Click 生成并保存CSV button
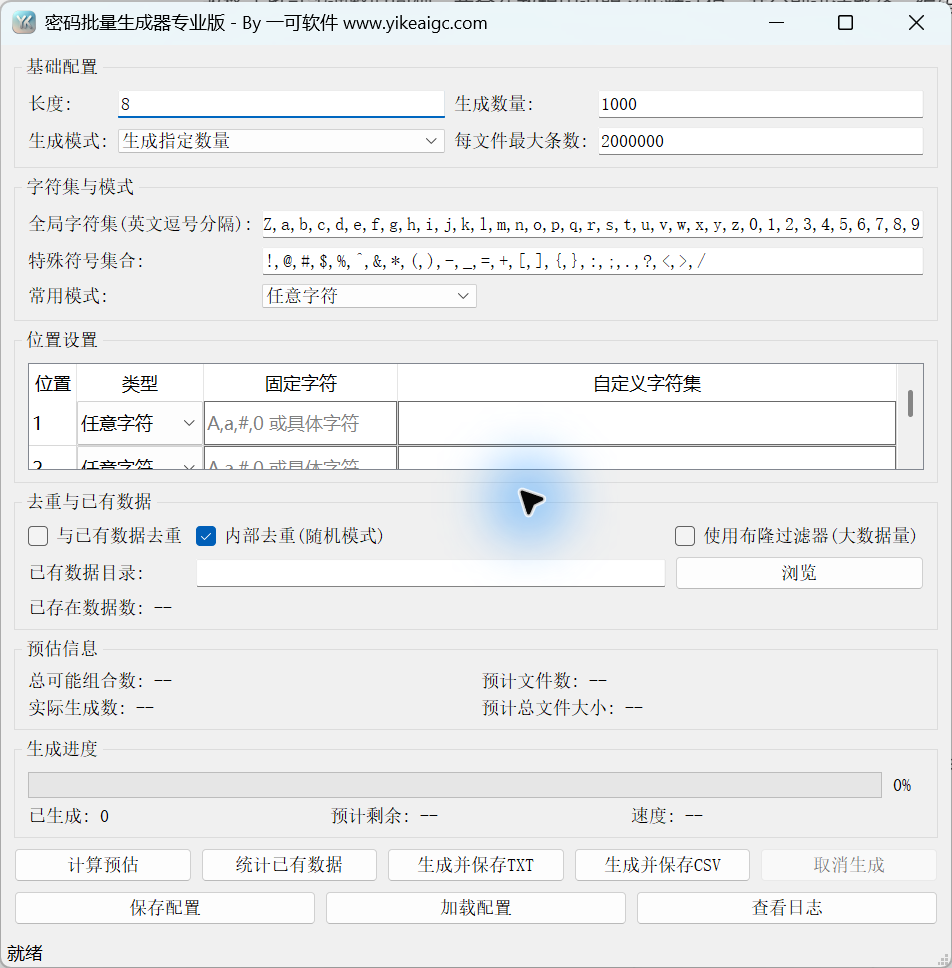 (662, 865)
